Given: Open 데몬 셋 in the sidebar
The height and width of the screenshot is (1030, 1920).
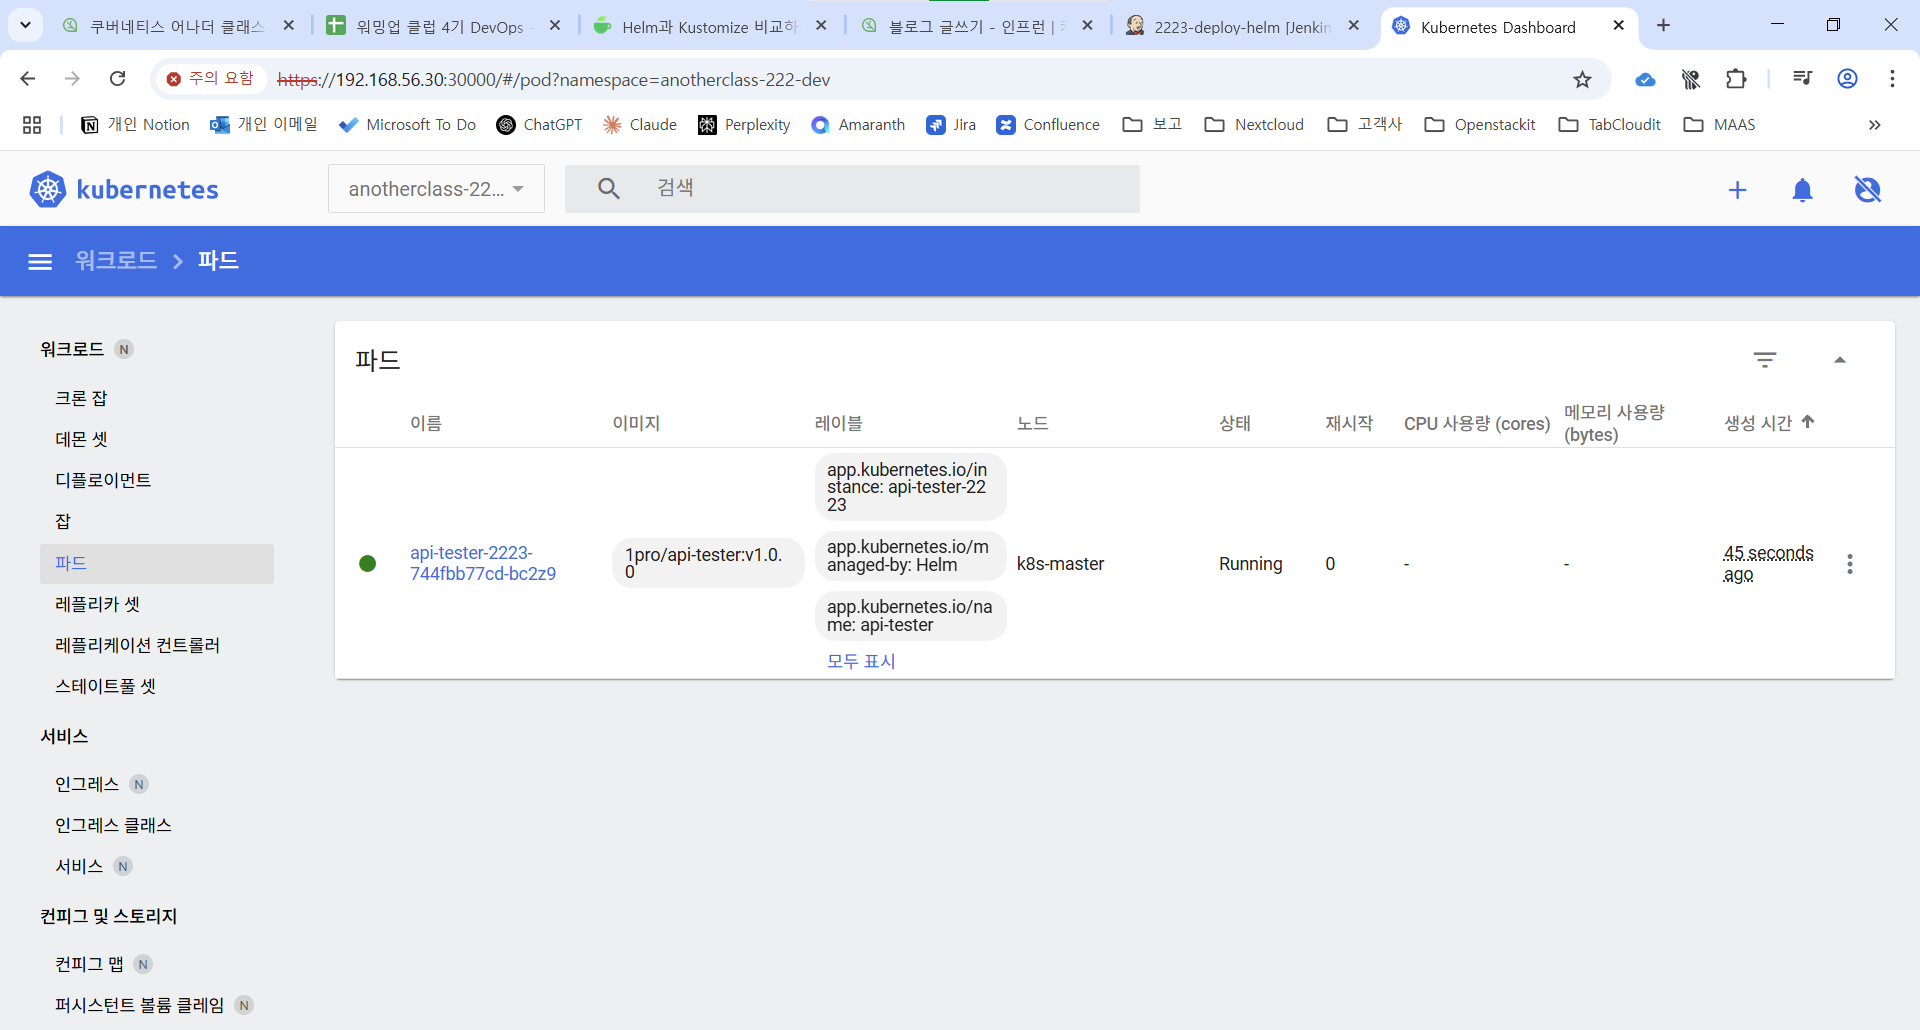Looking at the screenshot, I should (81, 439).
